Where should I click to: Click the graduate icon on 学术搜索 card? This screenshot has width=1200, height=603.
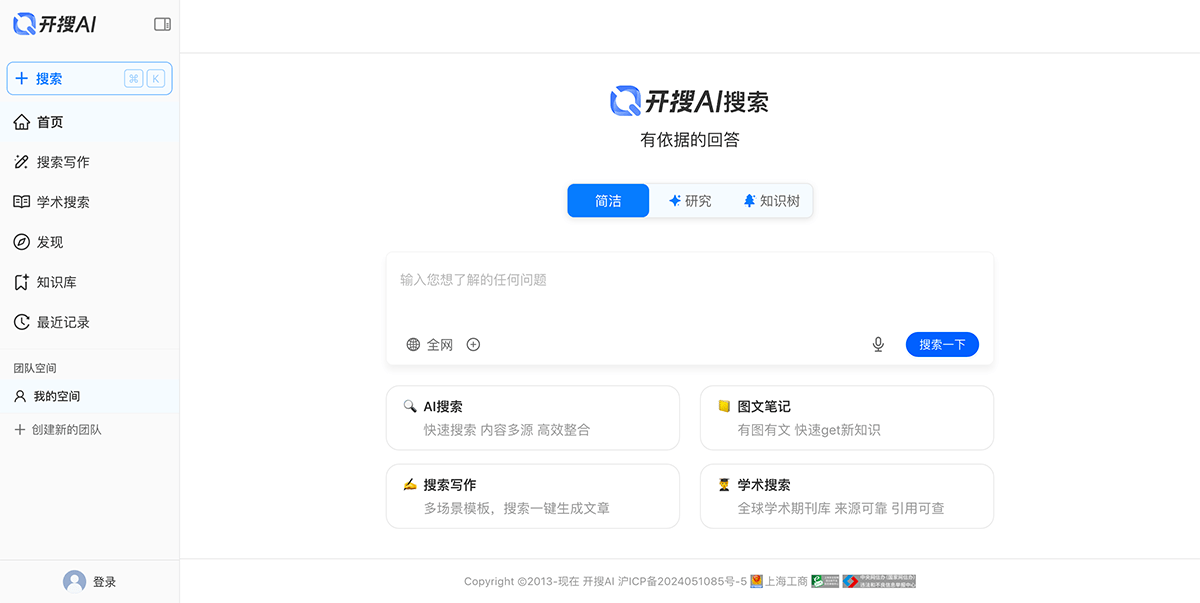(x=724, y=484)
